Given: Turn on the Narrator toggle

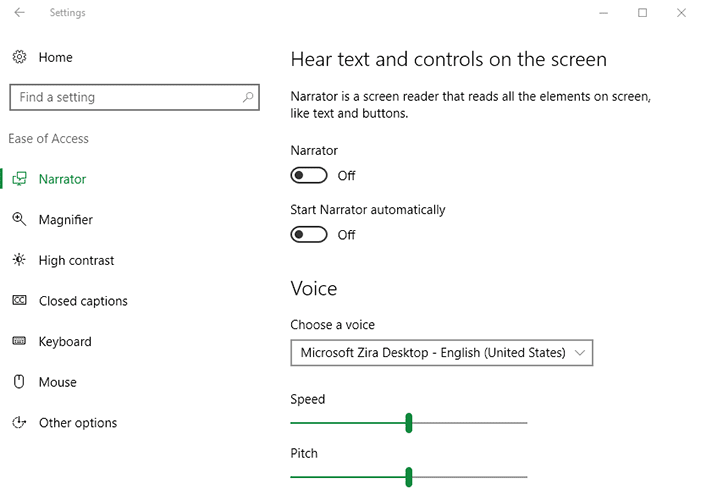Looking at the screenshot, I should tap(309, 175).
